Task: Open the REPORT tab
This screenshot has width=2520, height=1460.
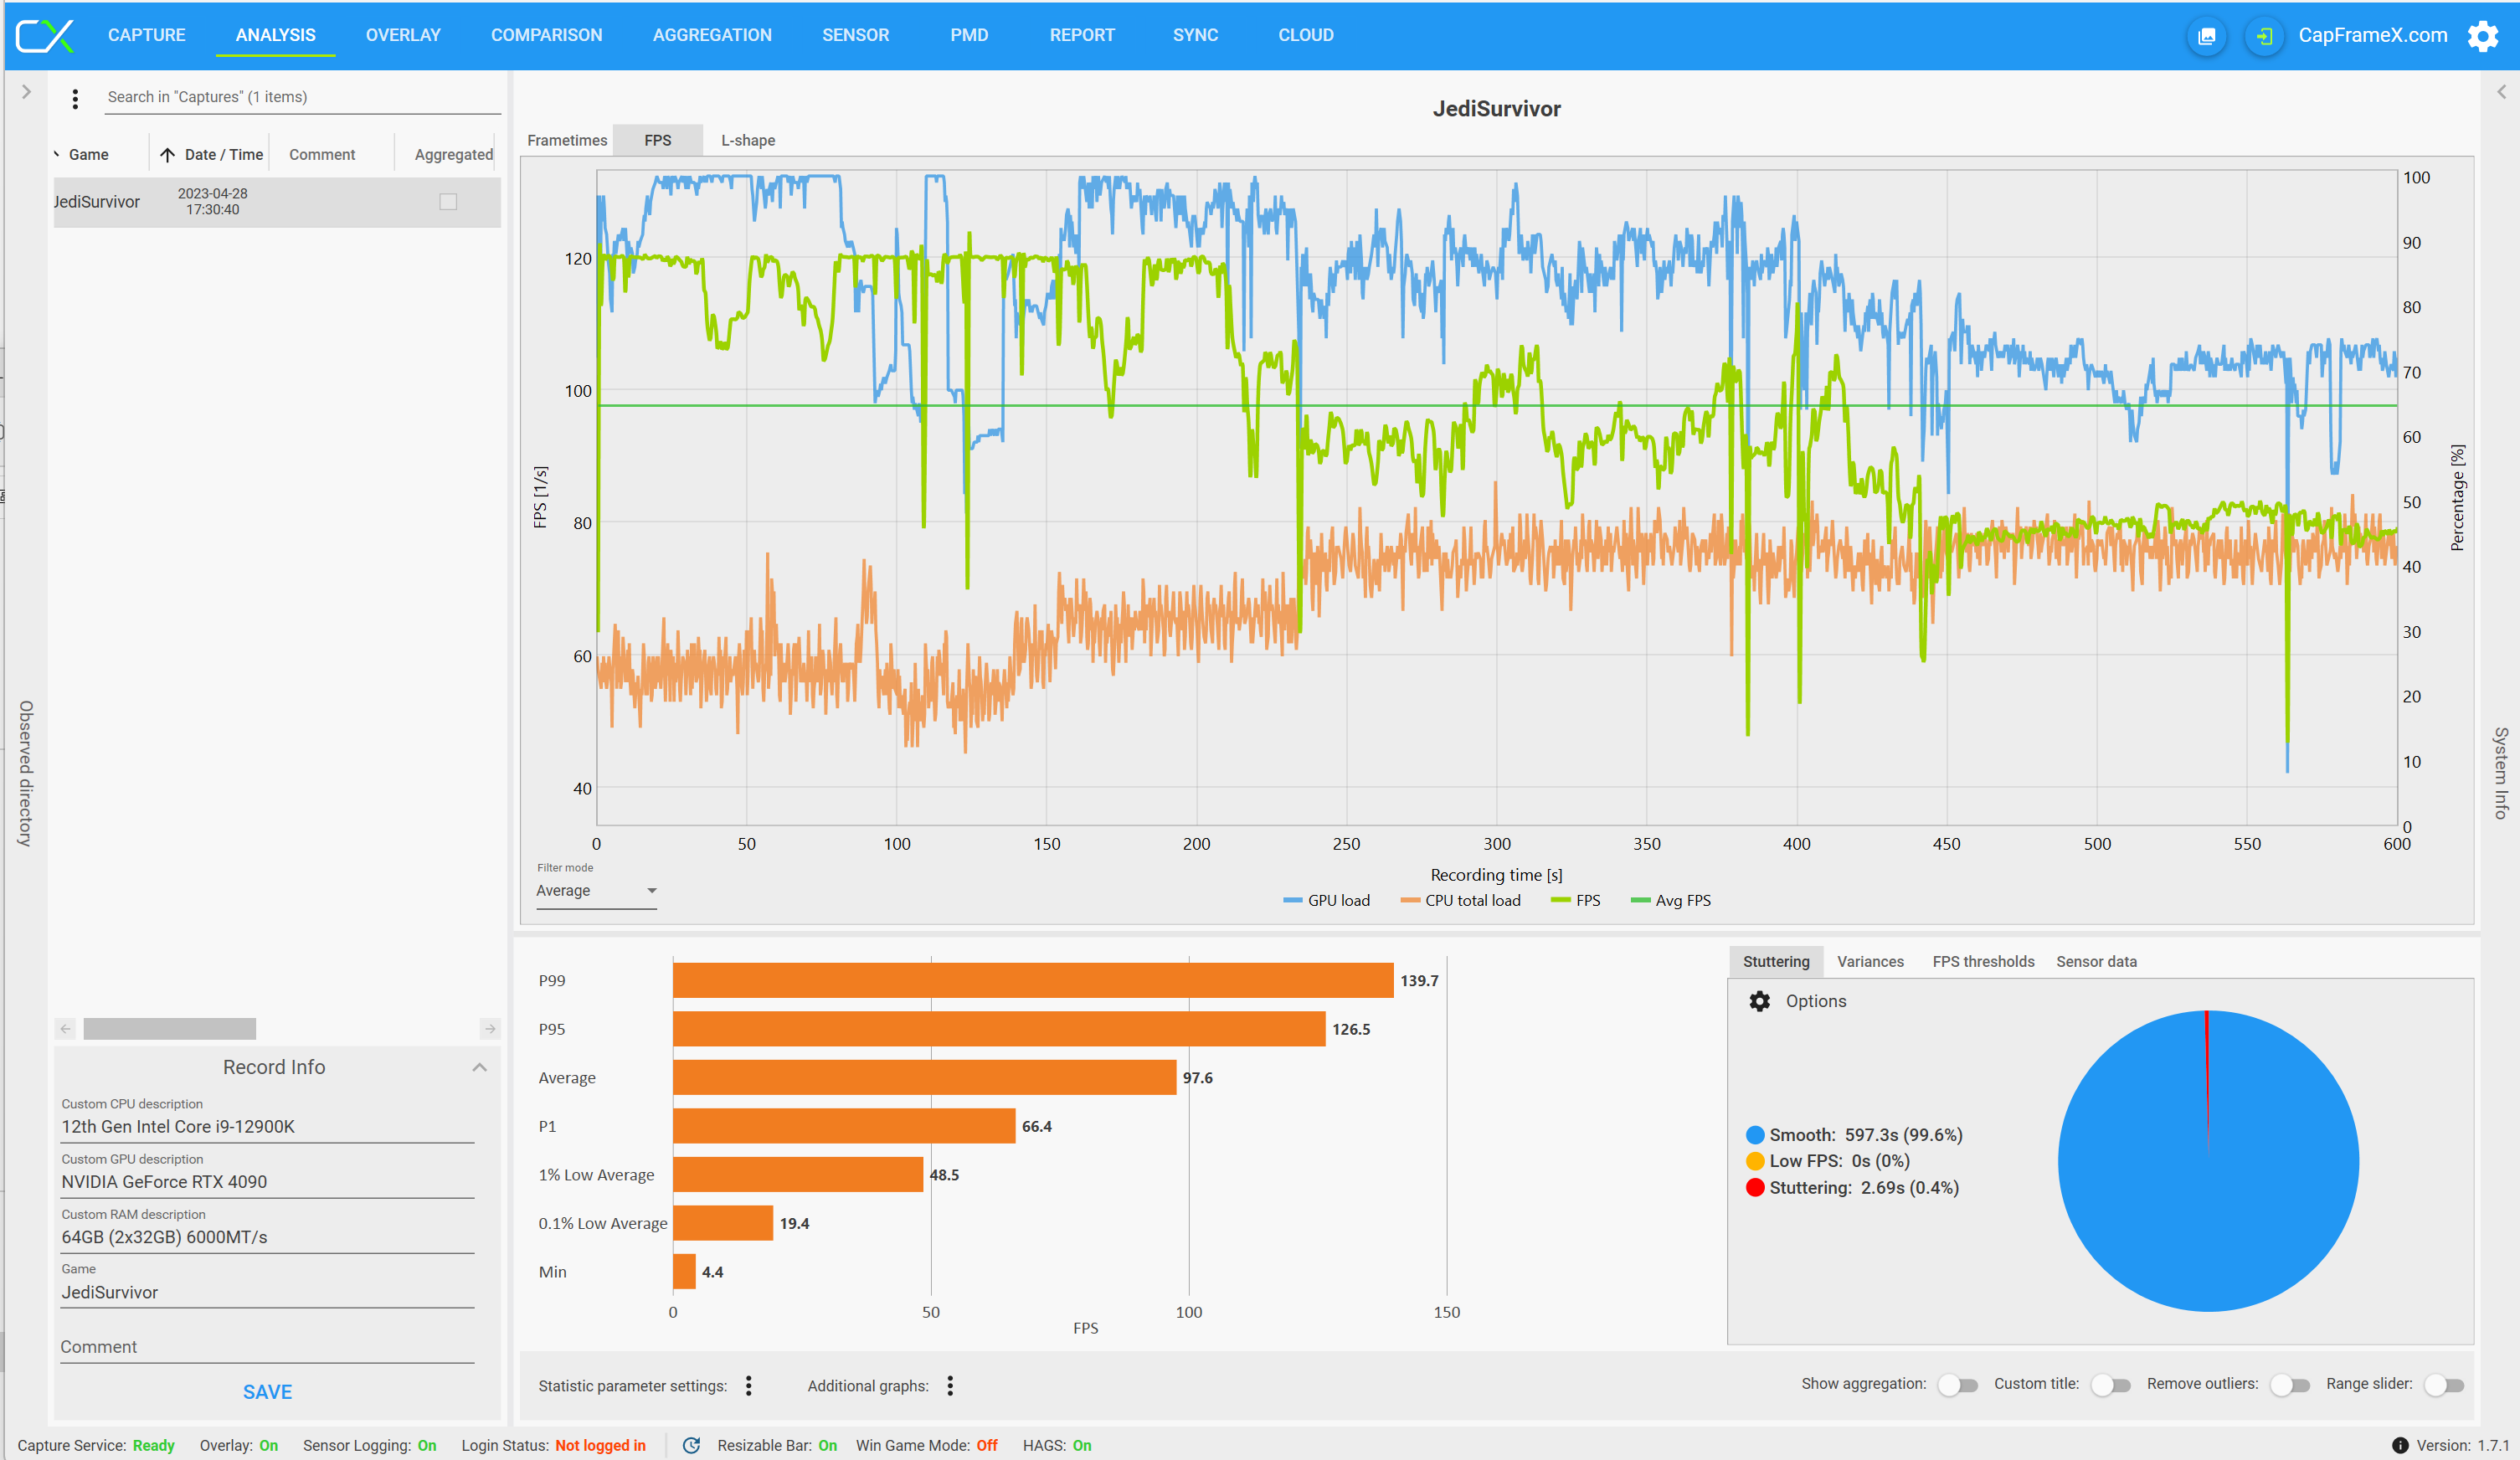Action: (1082, 35)
